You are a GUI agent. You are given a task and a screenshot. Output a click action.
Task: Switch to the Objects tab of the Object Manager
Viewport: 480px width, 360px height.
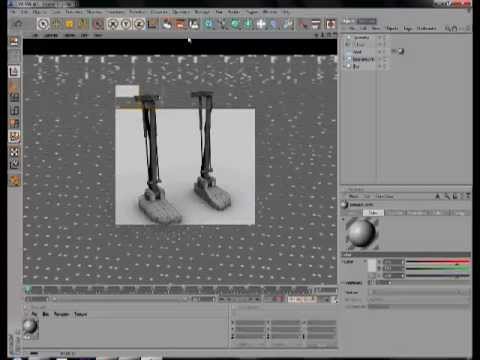(x=348, y=21)
